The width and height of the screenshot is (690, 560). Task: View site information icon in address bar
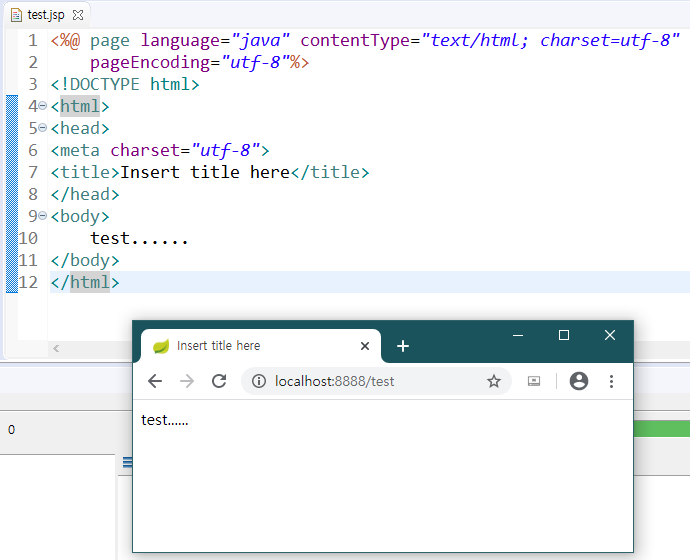coord(259,381)
